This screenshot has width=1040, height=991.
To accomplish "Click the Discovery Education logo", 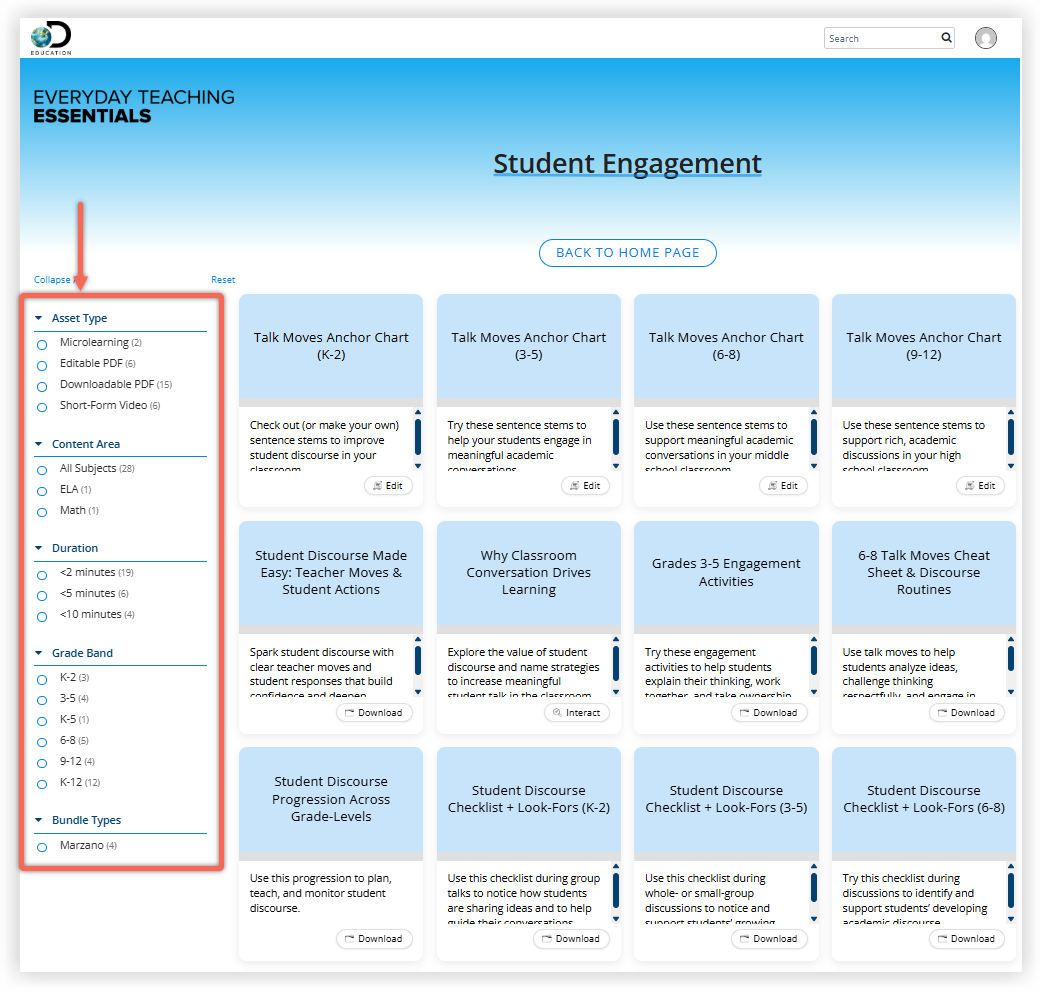I will (51, 38).
